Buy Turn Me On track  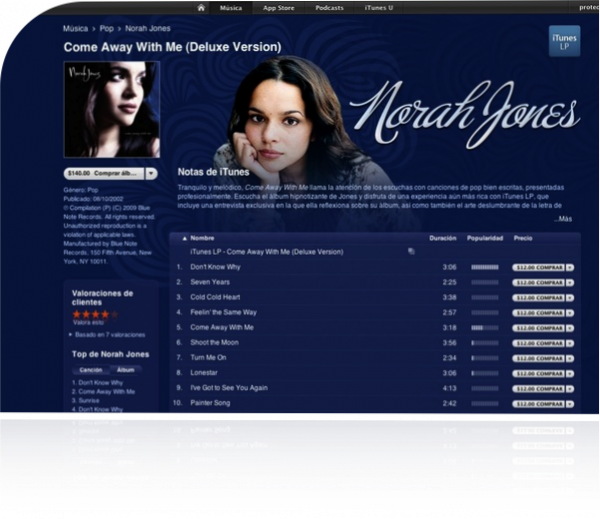pyautogui.click(x=538, y=358)
